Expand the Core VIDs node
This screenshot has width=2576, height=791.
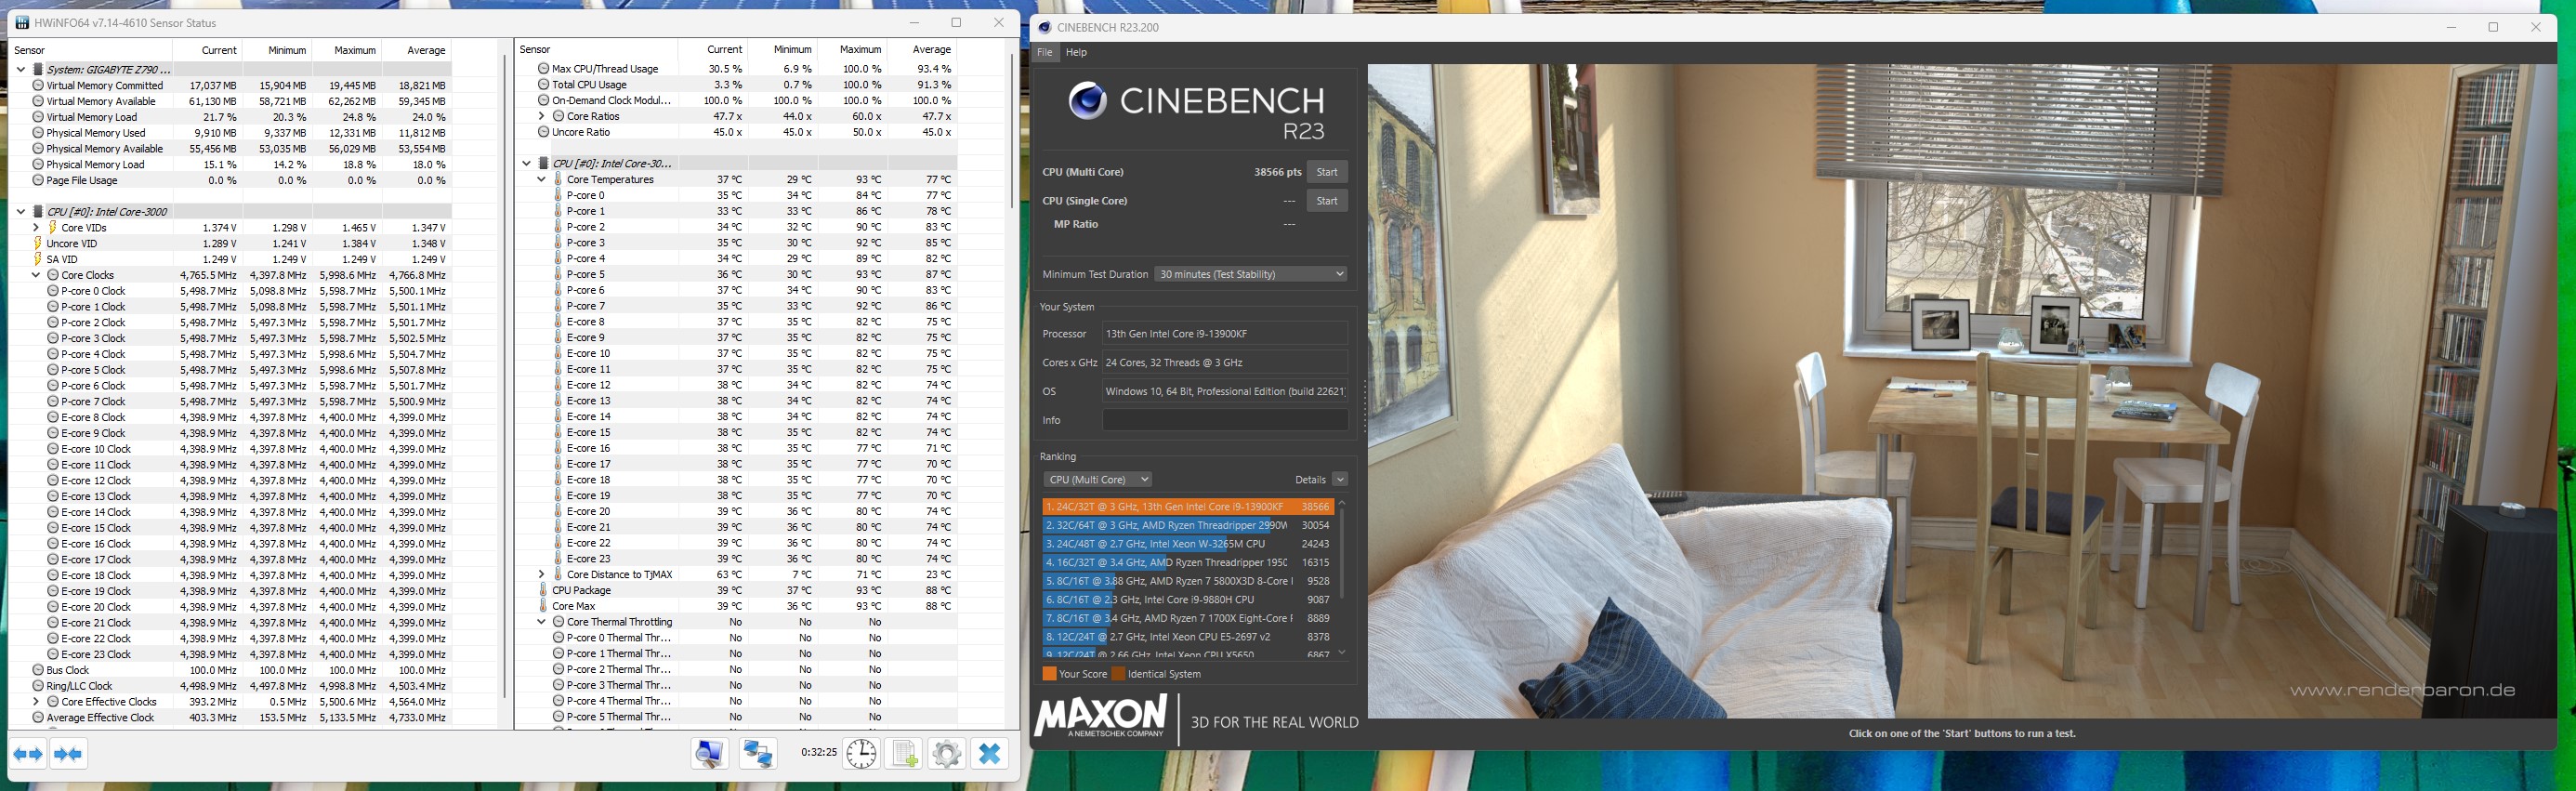tap(36, 228)
